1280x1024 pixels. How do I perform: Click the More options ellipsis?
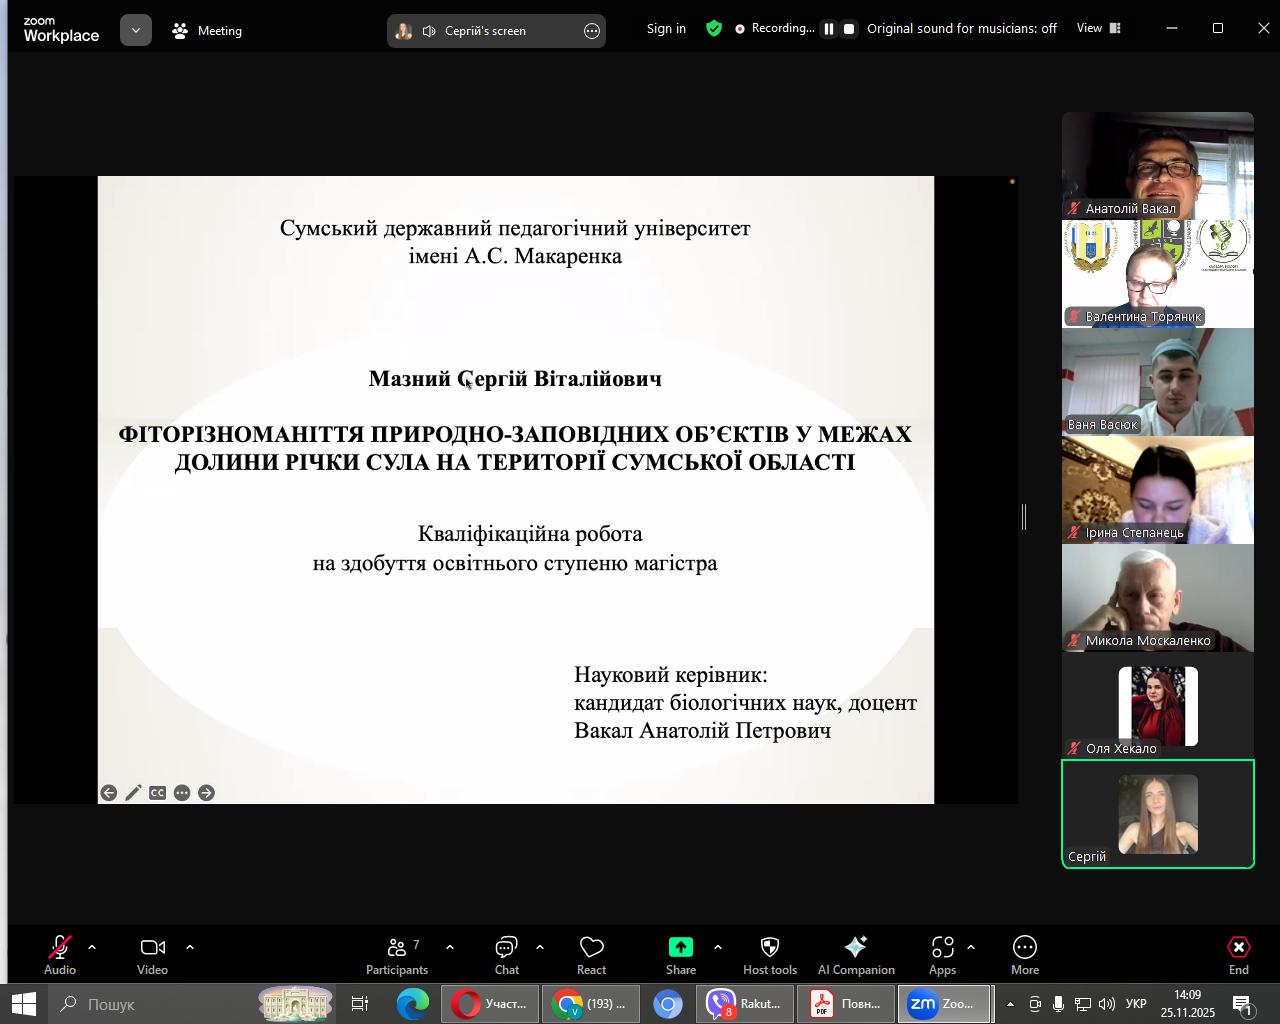pyautogui.click(x=1024, y=955)
